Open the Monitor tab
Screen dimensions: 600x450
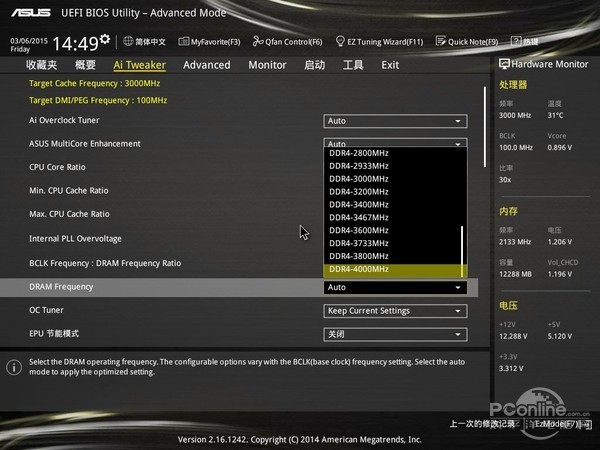tap(267, 65)
